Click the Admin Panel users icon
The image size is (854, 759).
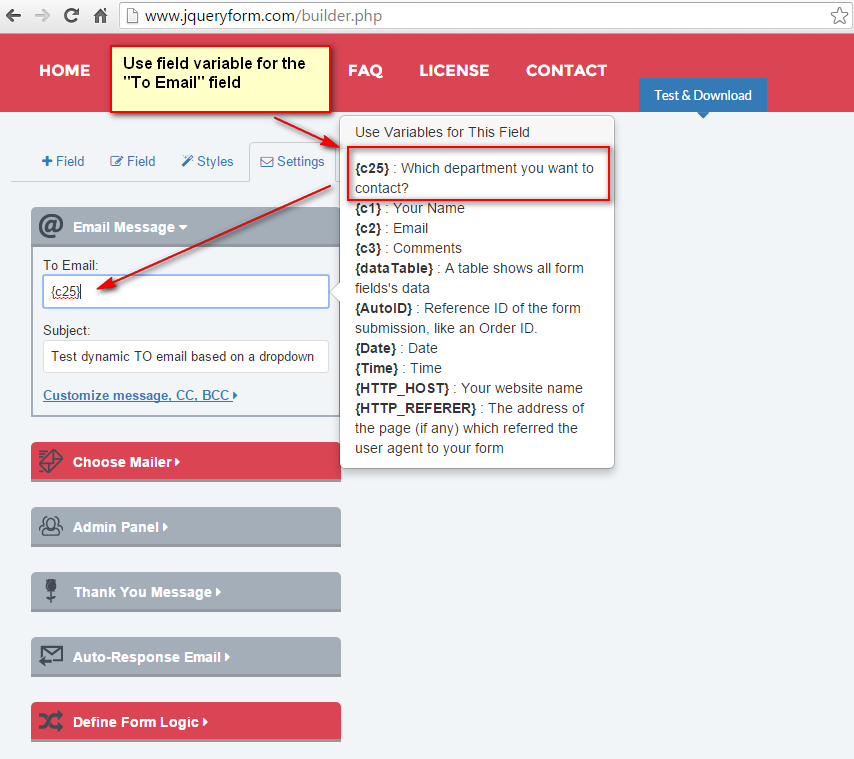click(x=51, y=527)
